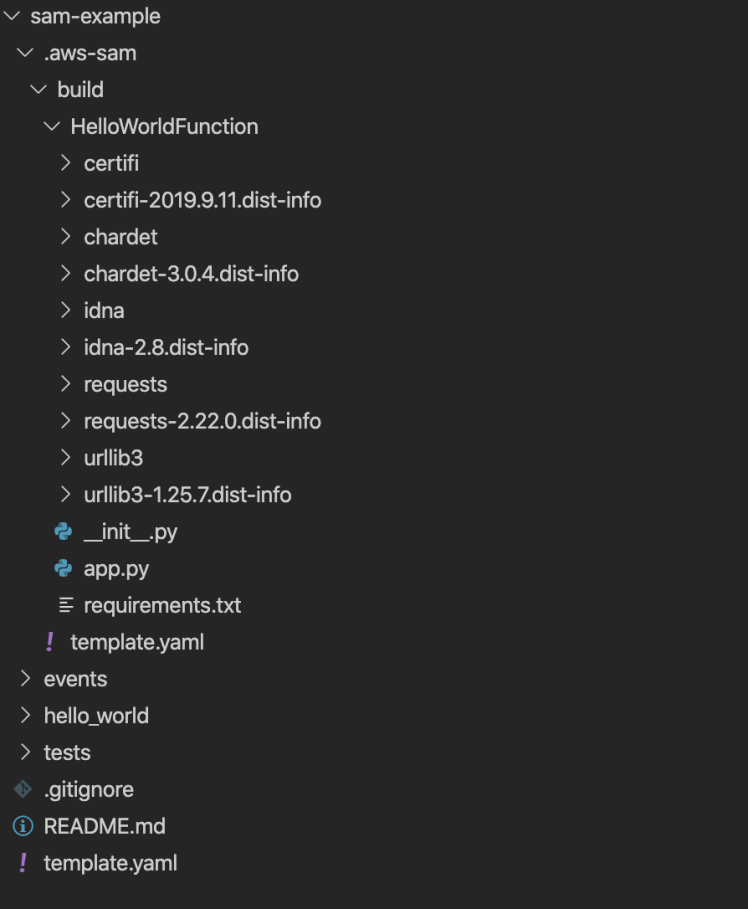Expand the certifi folder
This screenshot has width=748, height=909.
(66, 163)
